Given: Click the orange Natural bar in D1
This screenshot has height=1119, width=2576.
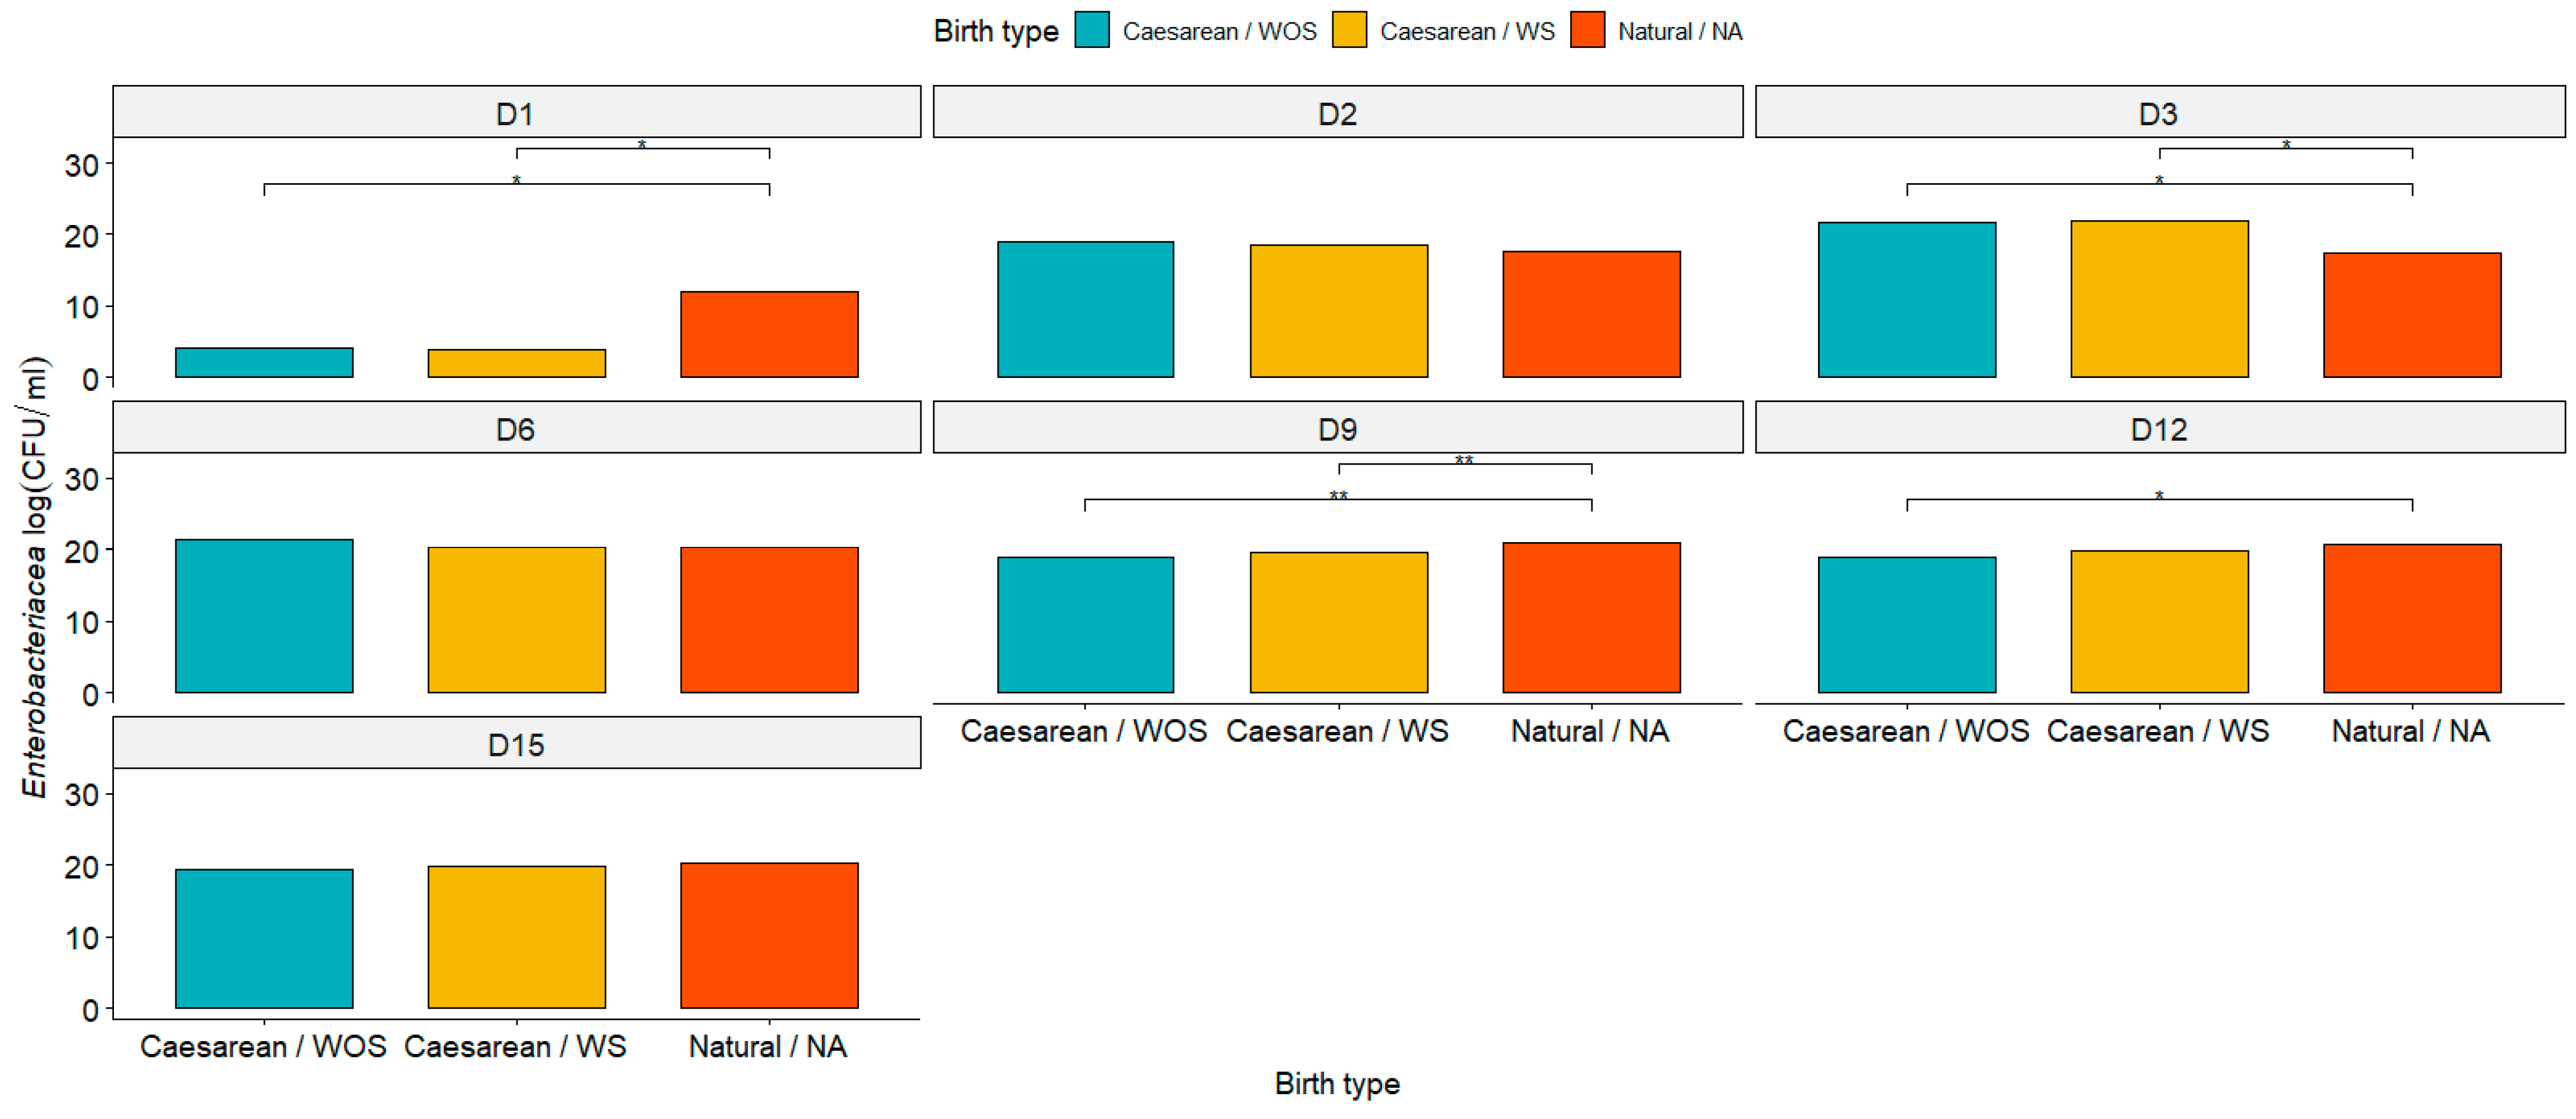Looking at the screenshot, I should [x=769, y=334].
